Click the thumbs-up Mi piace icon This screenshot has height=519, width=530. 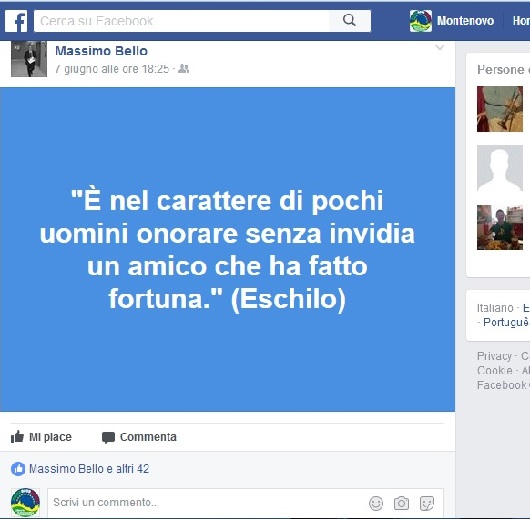[x=17, y=437]
